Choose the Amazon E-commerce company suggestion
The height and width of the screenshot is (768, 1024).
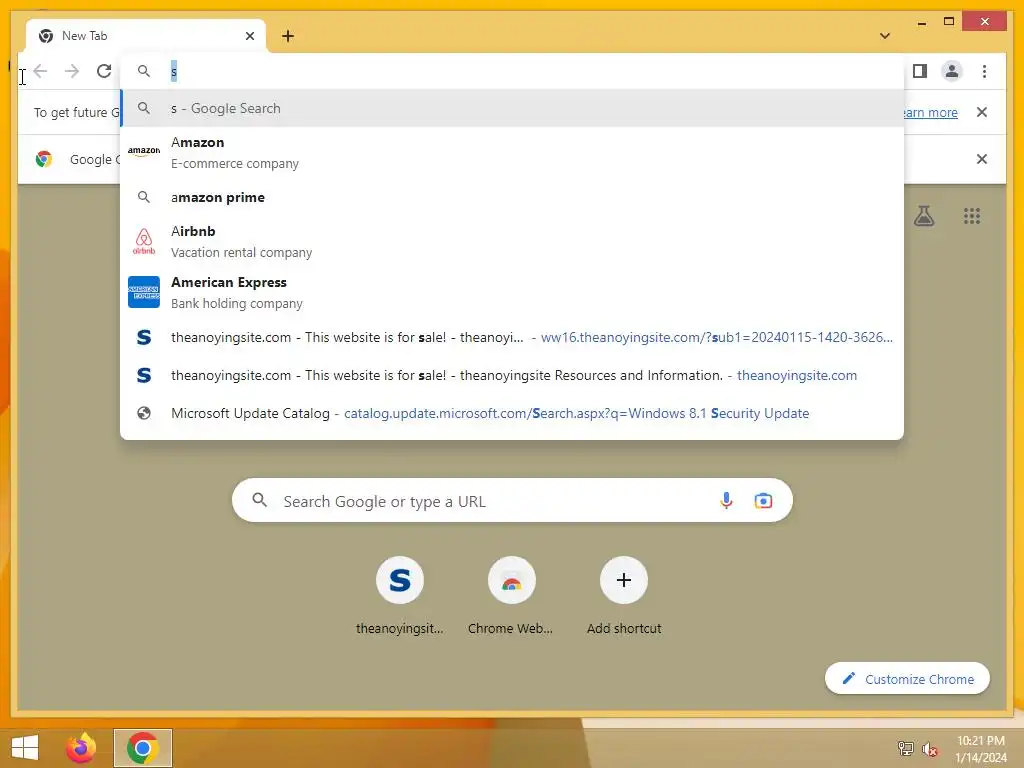pos(512,152)
